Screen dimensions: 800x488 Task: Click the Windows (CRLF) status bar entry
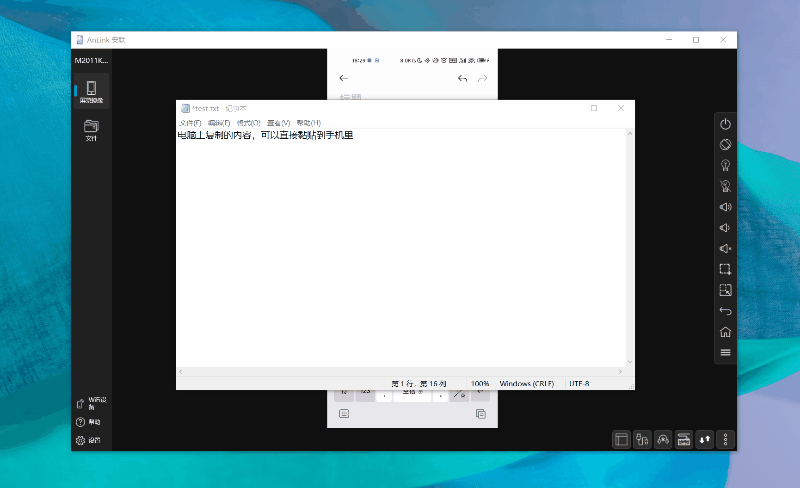pyautogui.click(x=527, y=383)
